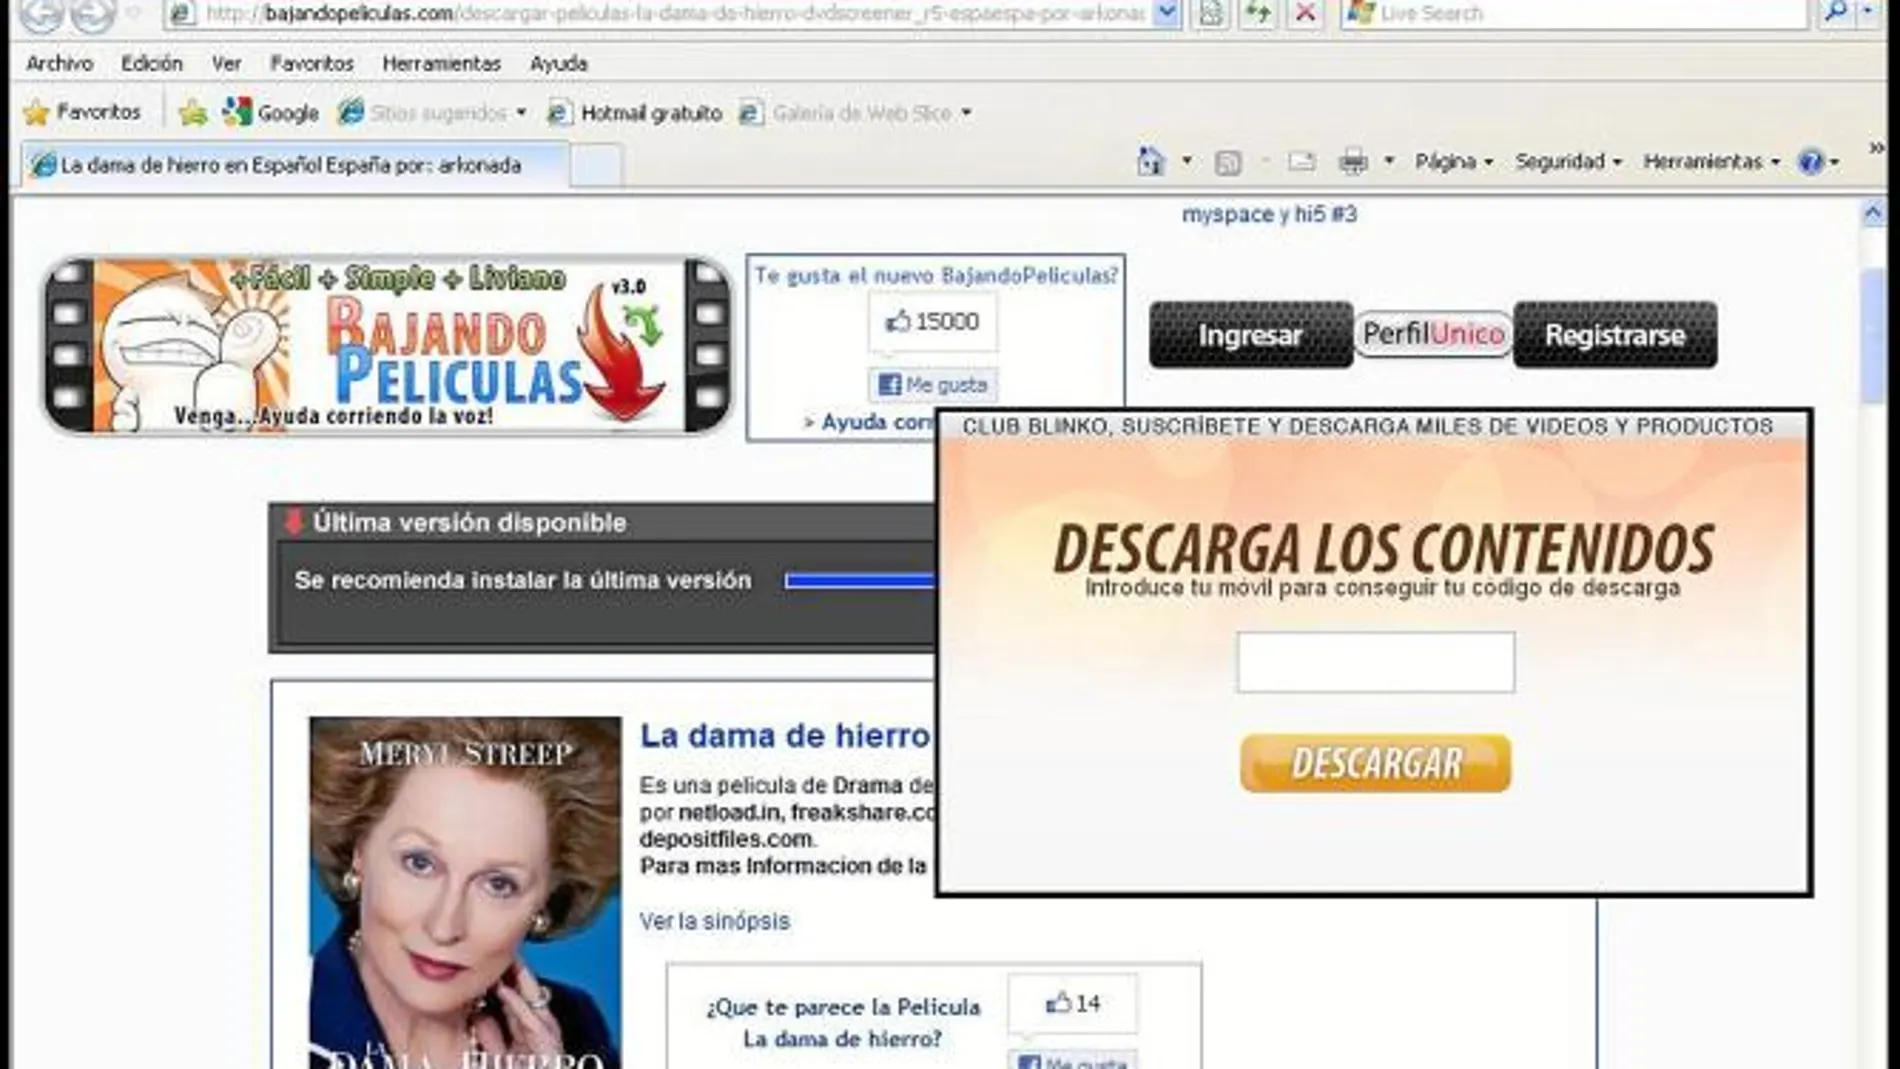Click the Refresh page icon
This screenshot has width=1900, height=1069.
tap(1258, 13)
